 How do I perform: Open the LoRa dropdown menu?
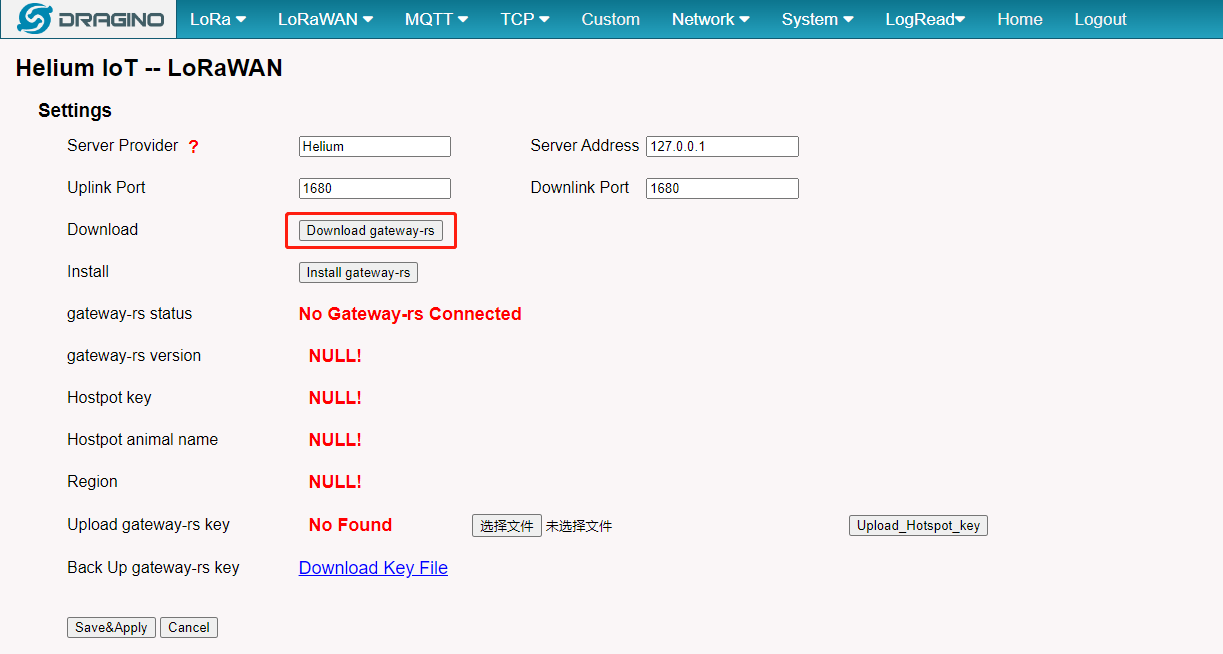pos(218,19)
